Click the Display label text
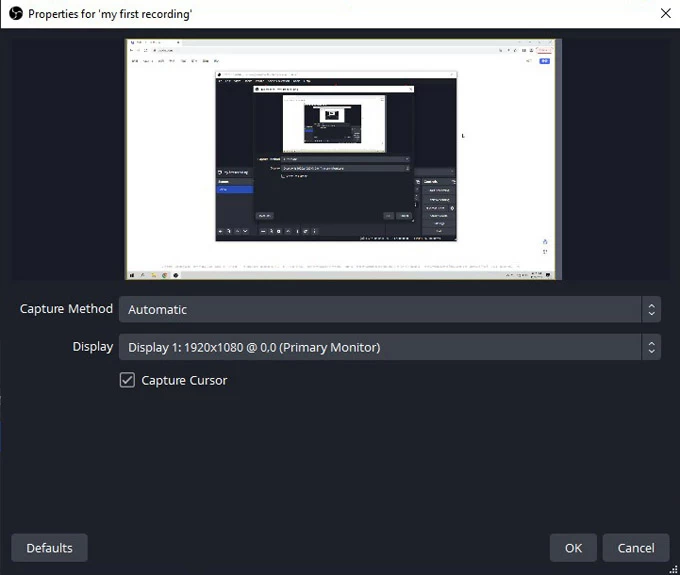Screen dimensions: 680x575 coord(93,347)
